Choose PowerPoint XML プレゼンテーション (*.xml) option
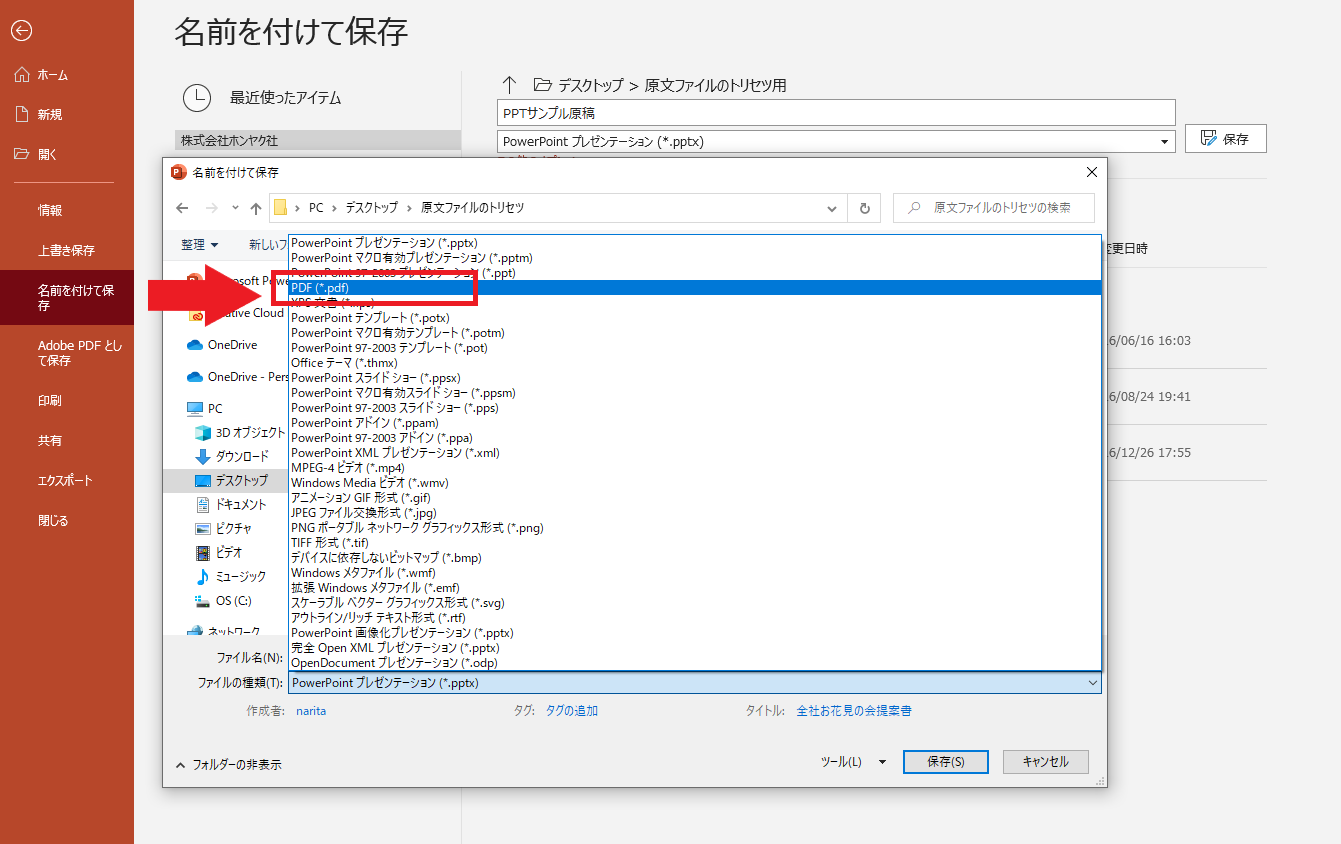The image size is (1341, 844). (x=695, y=453)
